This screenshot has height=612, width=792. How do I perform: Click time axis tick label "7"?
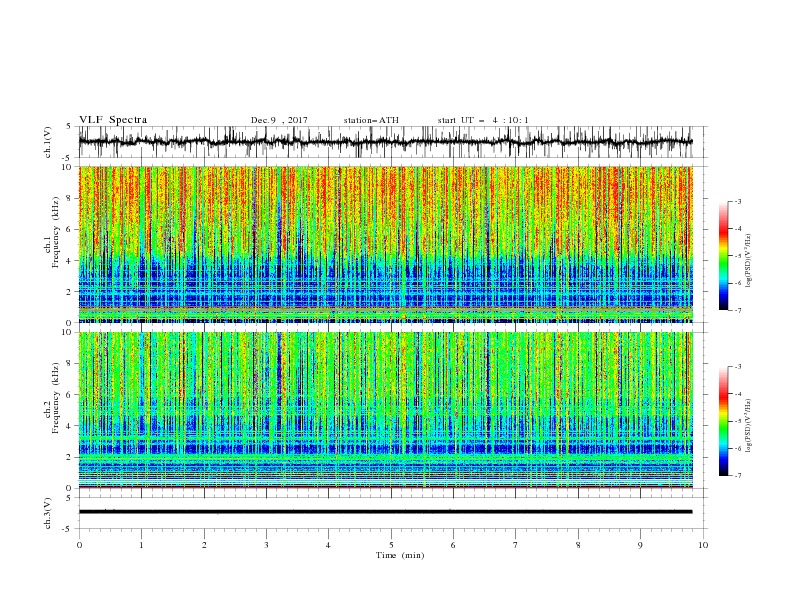pos(516,545)
